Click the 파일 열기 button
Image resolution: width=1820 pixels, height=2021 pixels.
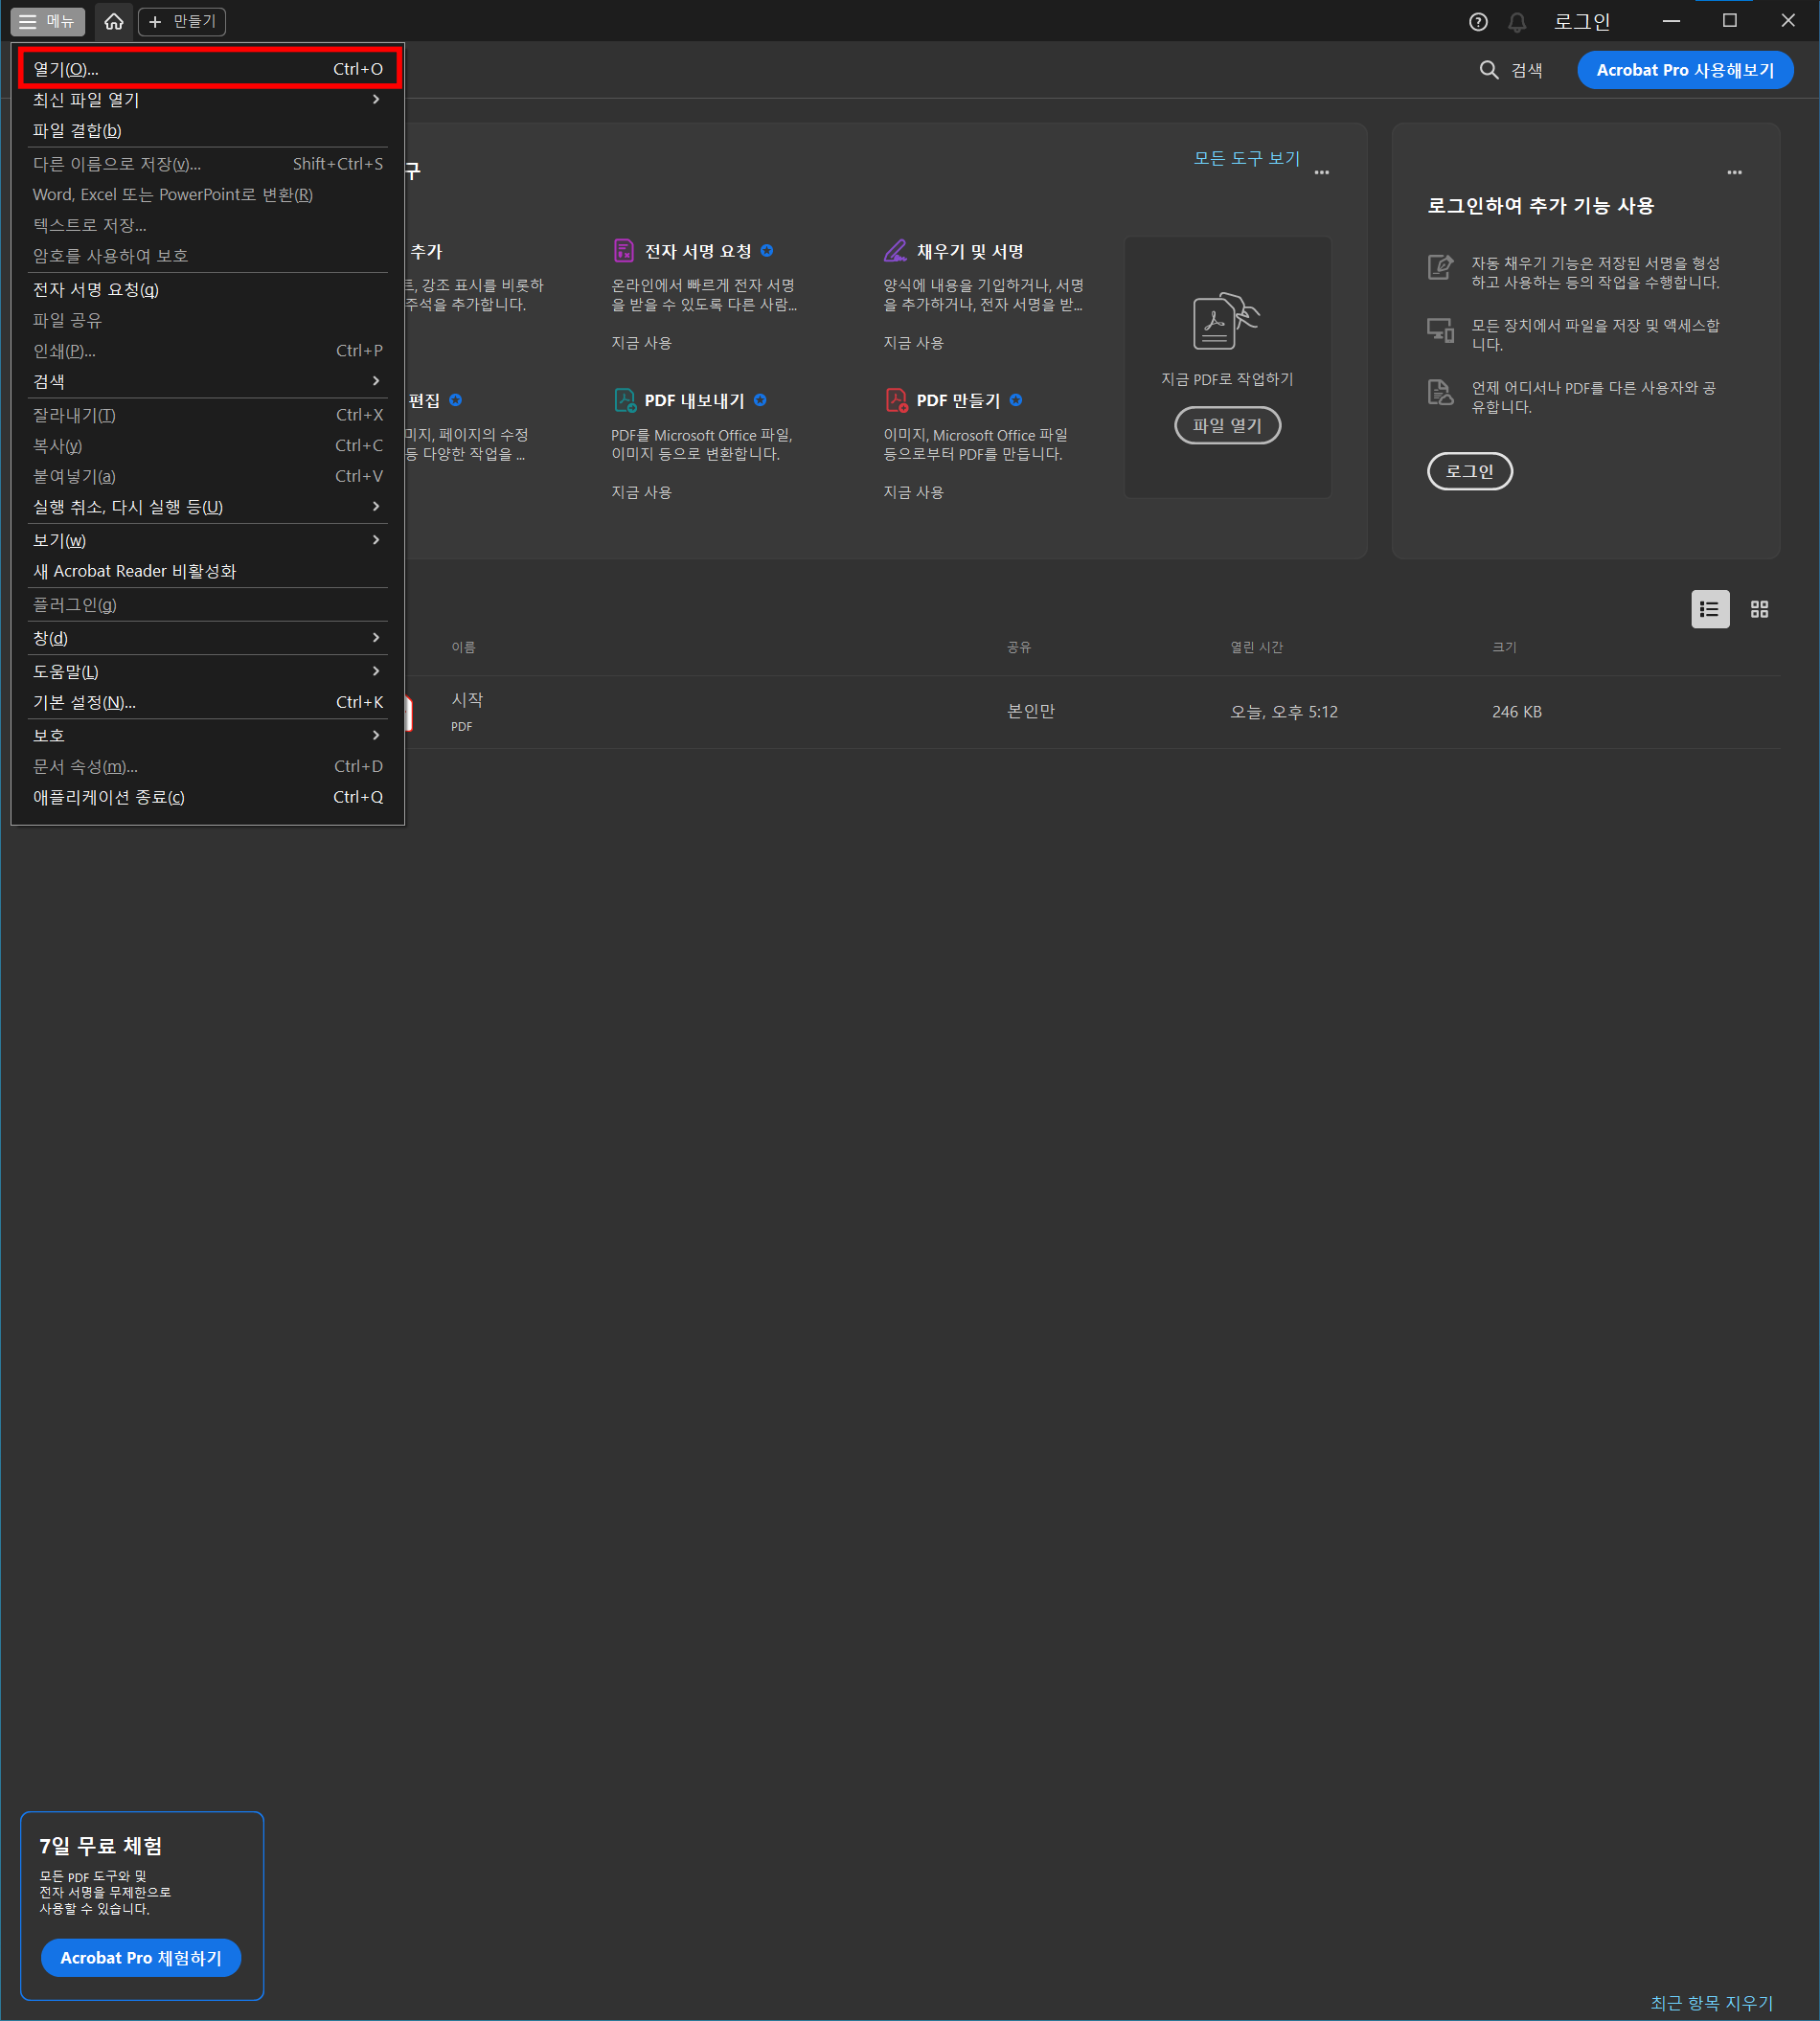(x=1227, y=425)
